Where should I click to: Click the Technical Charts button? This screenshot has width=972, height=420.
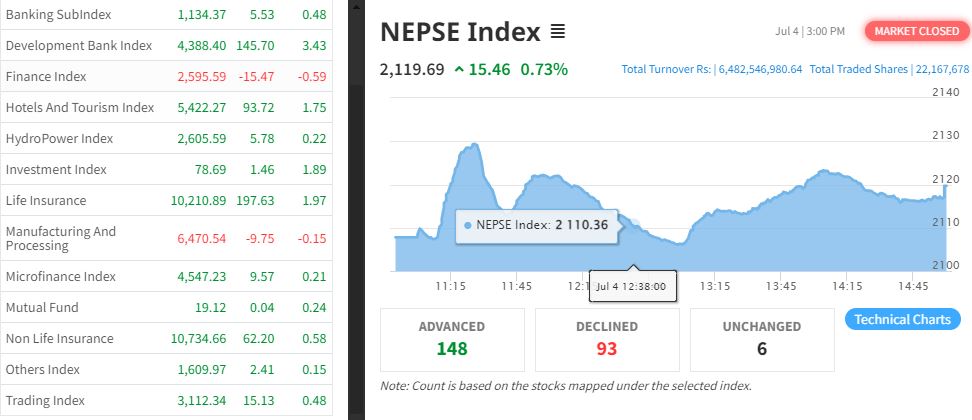tap(903, 320)
